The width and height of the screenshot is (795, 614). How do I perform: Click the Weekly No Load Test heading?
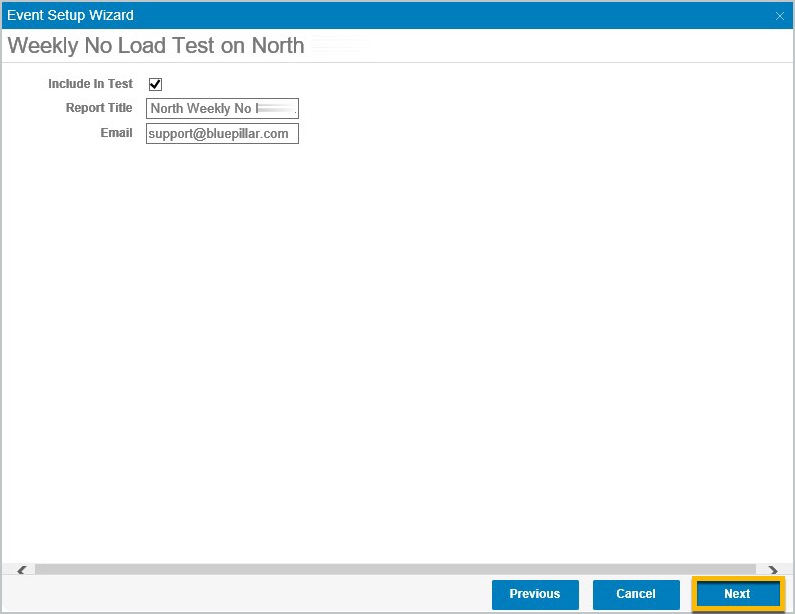coord(156,46)
